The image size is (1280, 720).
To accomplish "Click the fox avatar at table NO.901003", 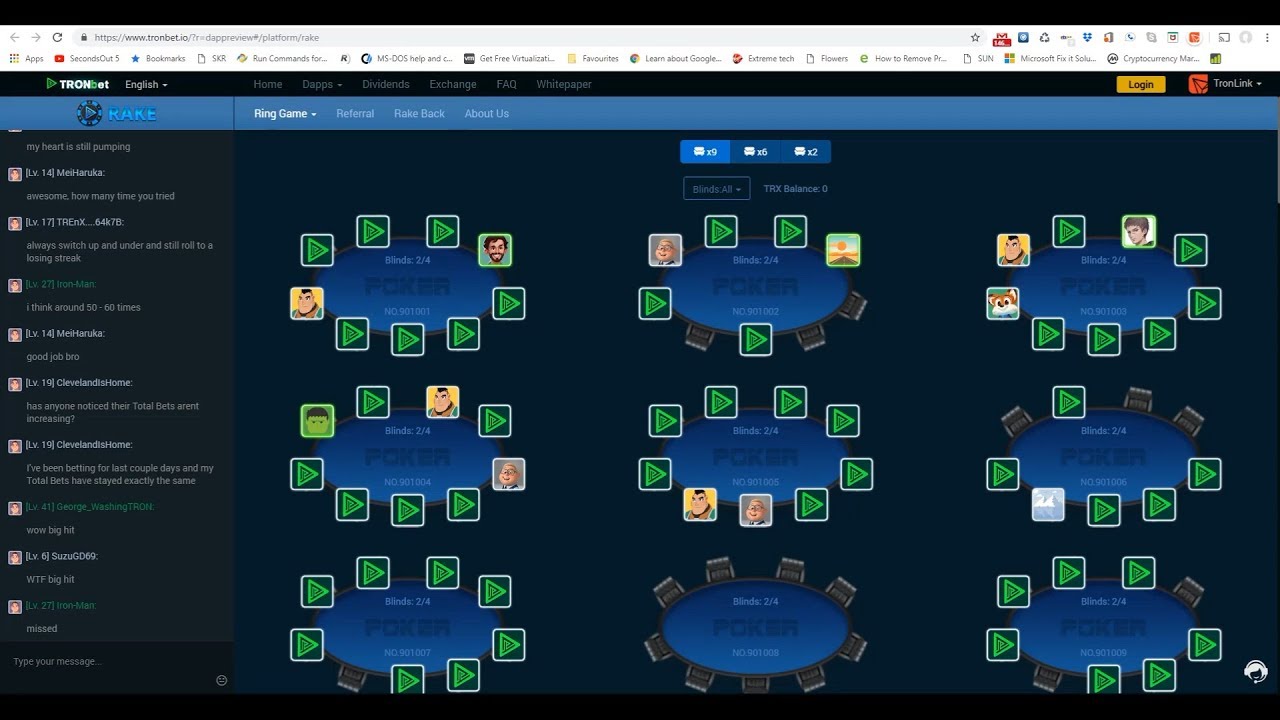I will point(1003,303).
